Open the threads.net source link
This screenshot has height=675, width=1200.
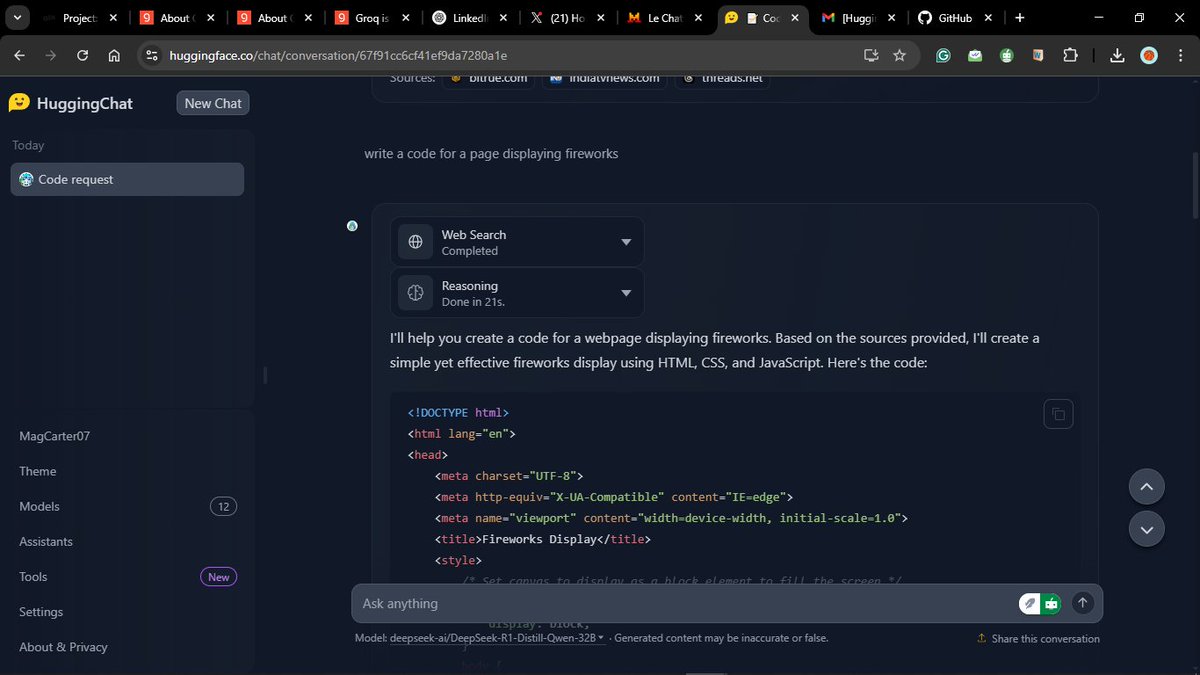pos(722,78)
